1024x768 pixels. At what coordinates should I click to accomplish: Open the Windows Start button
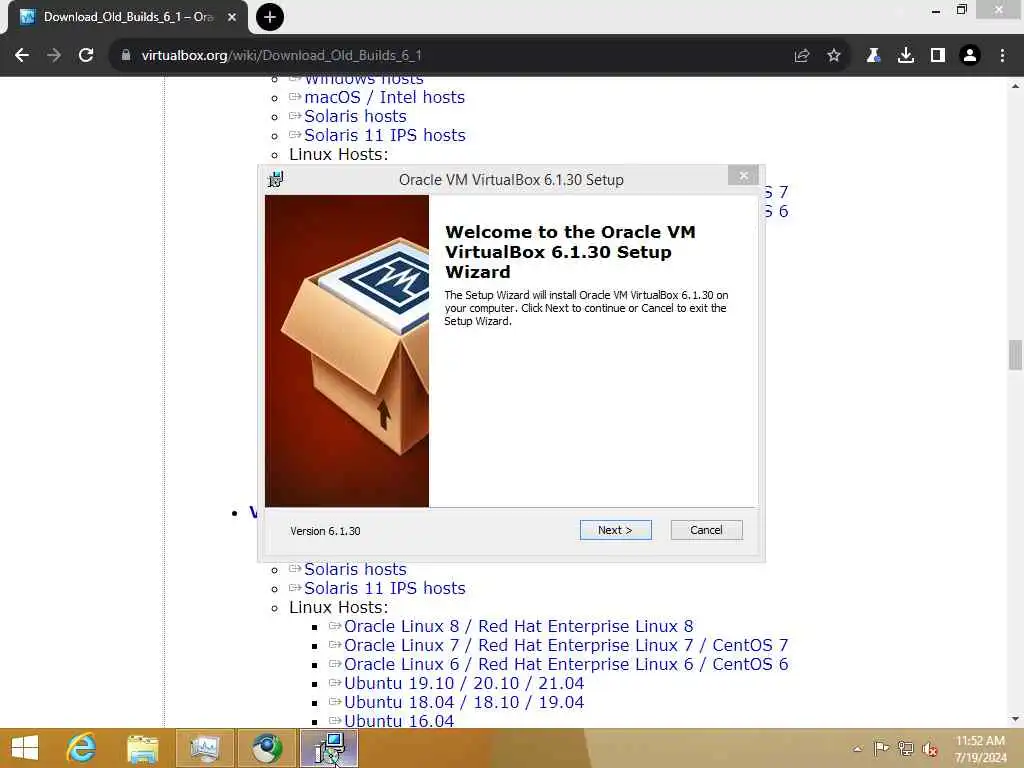pos(25,748)
